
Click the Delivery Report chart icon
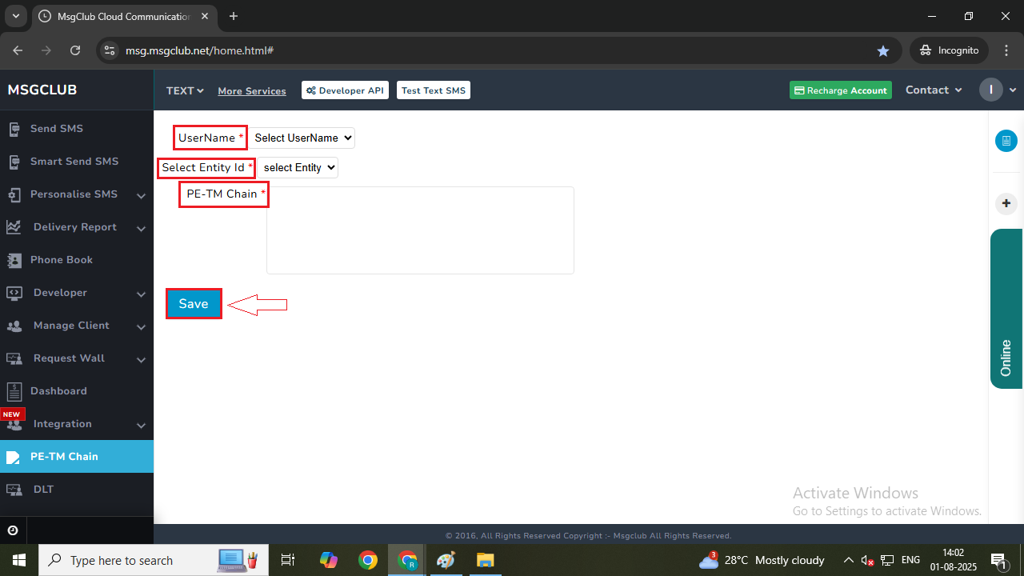[14, 227]
